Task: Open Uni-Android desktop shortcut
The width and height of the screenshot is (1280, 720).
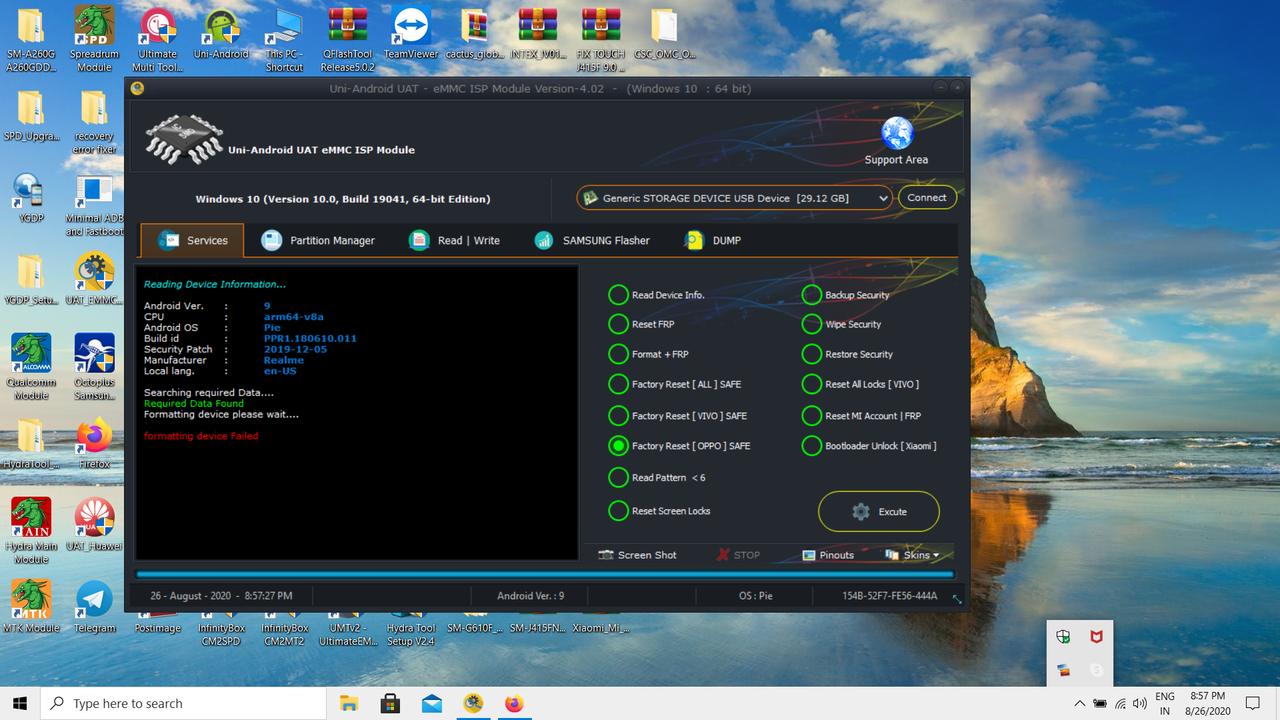Action: (221, 34)
